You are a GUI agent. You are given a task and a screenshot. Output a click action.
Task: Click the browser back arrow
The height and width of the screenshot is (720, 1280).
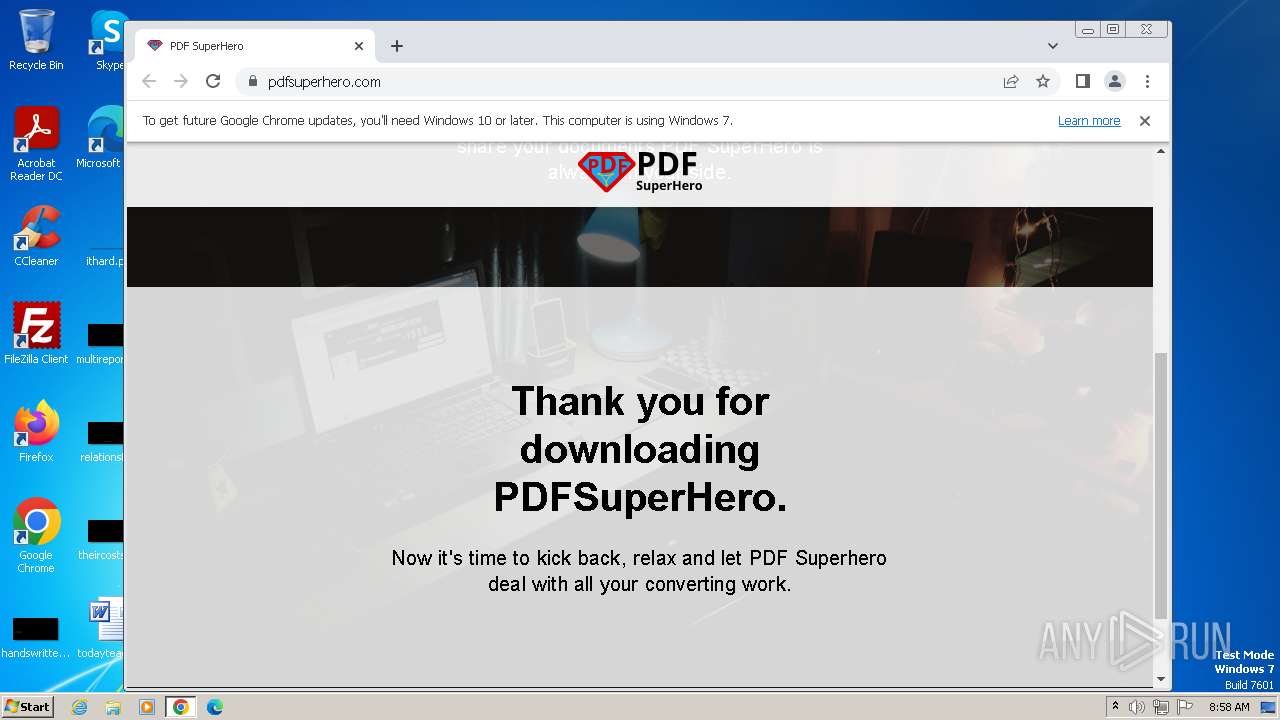[x=149, y=82]
